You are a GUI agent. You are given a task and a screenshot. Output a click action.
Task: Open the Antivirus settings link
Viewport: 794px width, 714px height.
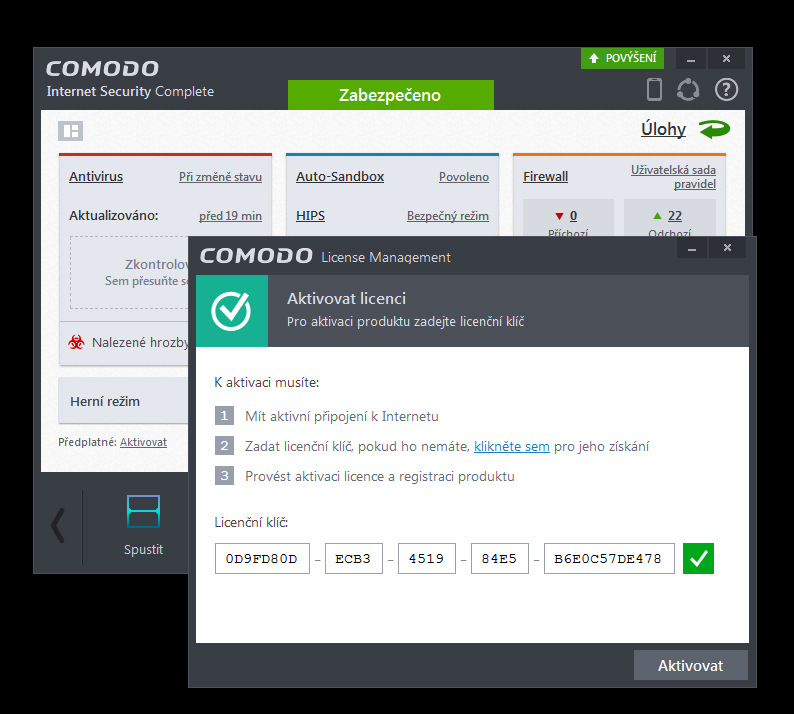tap(96, 176)
